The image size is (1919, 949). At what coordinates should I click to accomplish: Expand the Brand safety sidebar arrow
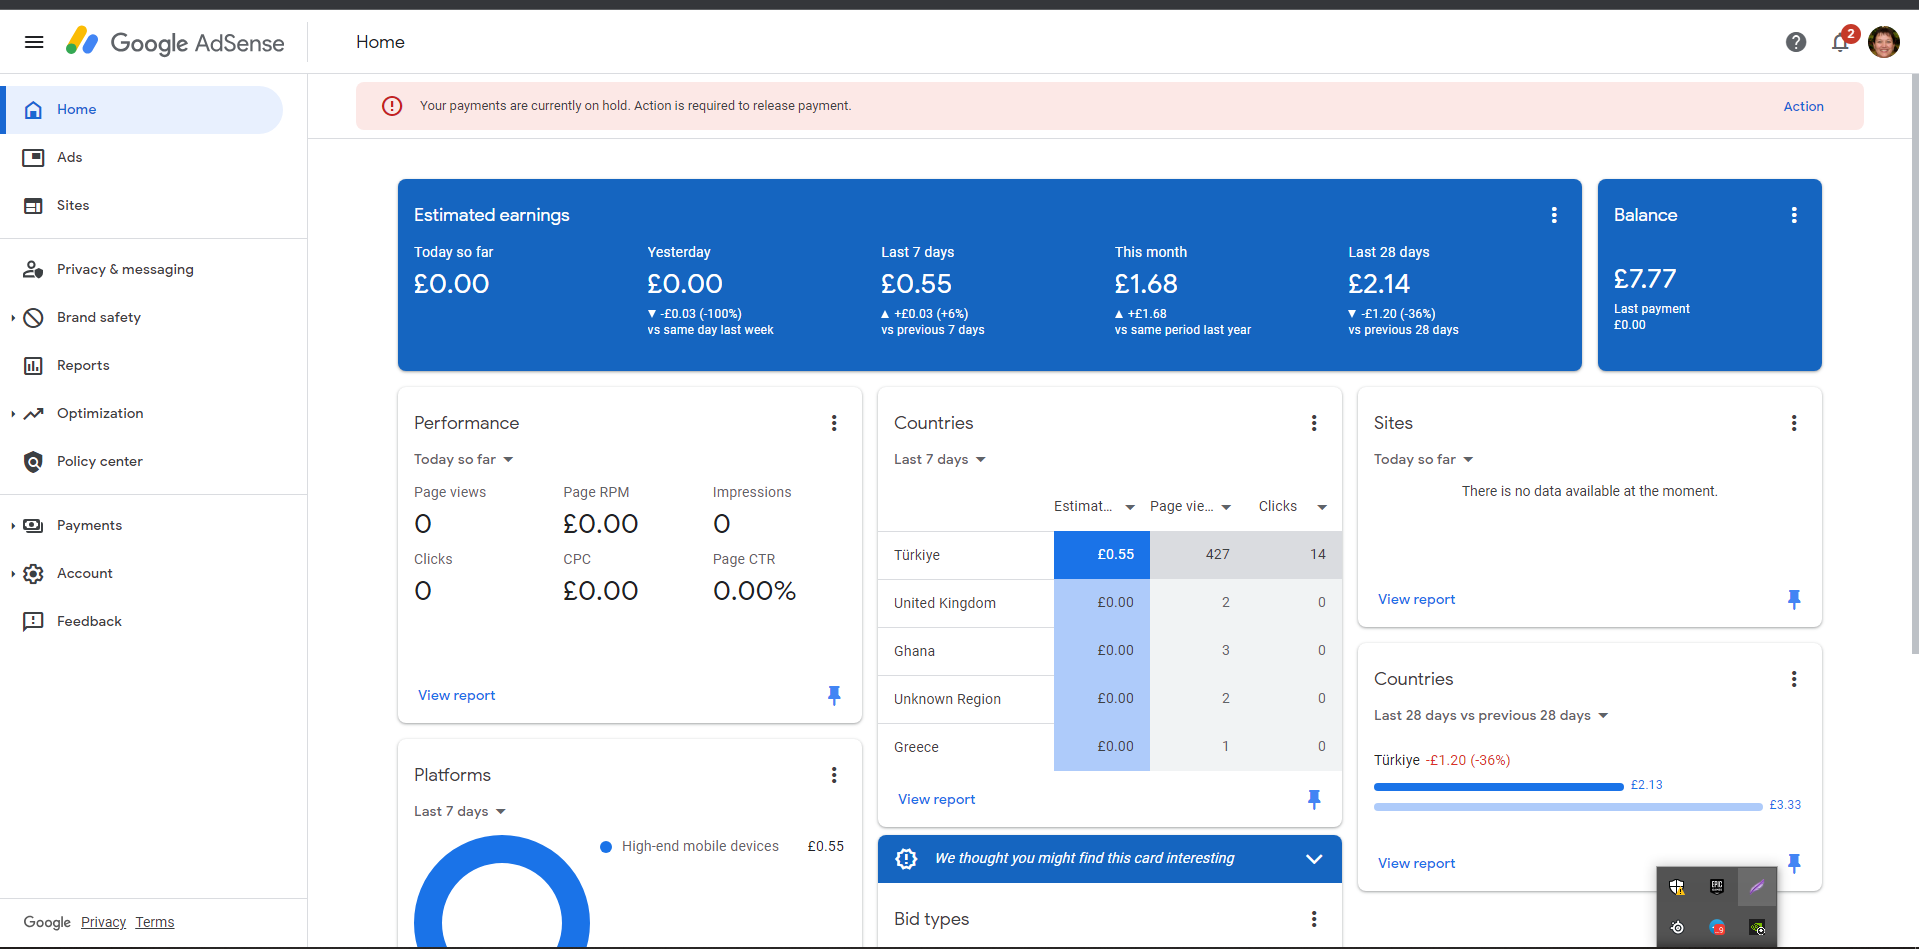point(12,318)
